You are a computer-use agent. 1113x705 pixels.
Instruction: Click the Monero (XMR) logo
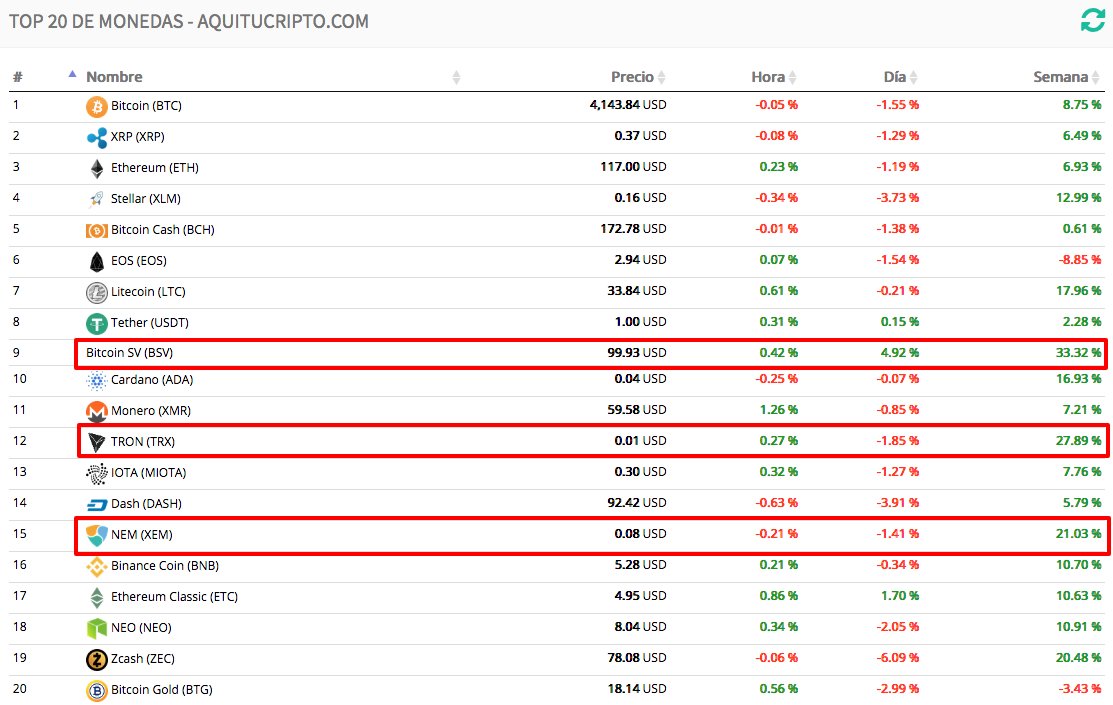(97, 411)
